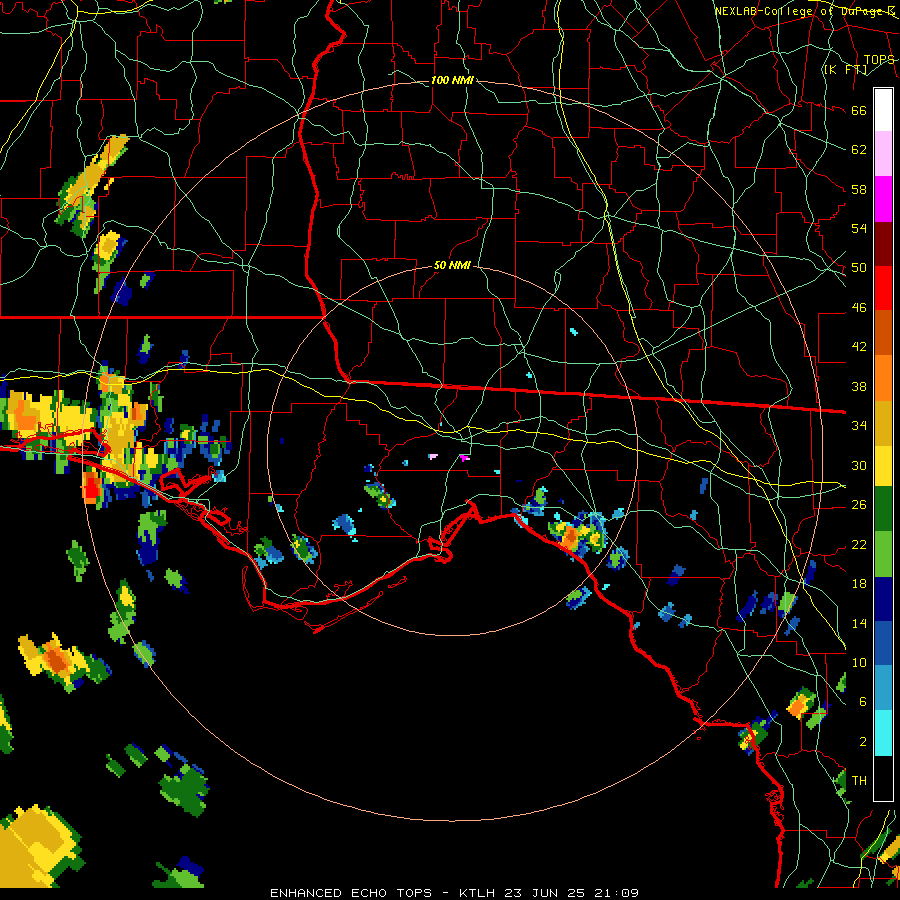
Task: Click the "[K FT]" units label
Action: click(x=845, y=69)
